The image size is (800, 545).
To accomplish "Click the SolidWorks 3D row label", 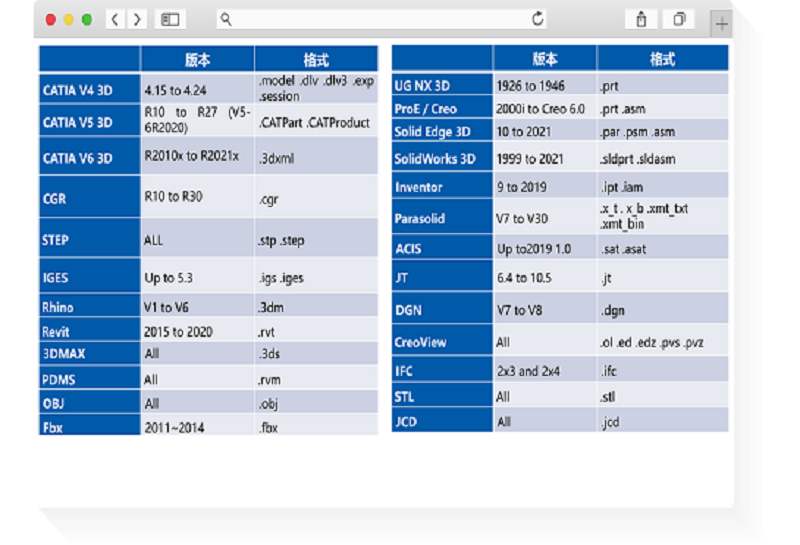I will pos(442,158).
